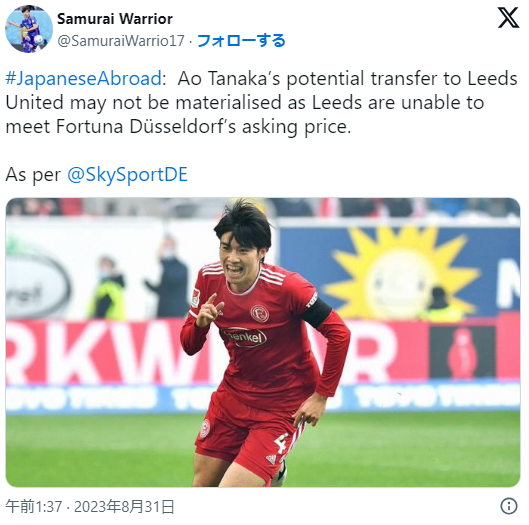Open the X logo link
The image size is (529, 525).
[508, 18]
